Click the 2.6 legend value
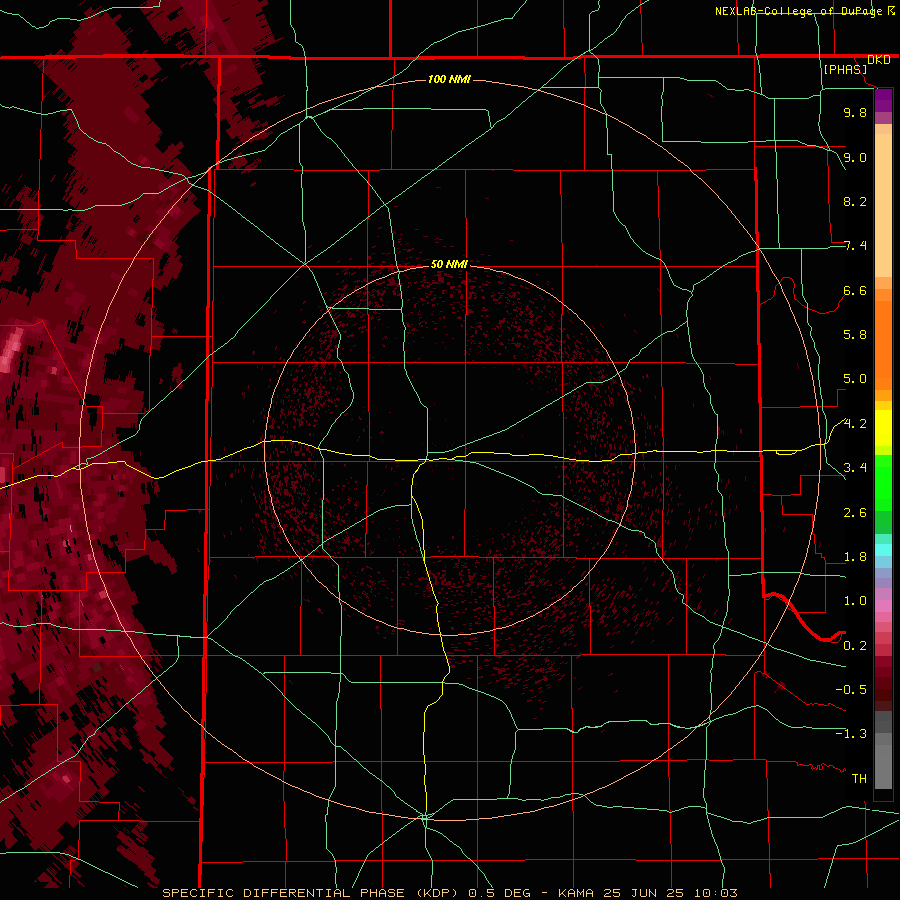The width and height of the screenshot is (900, 900). pyautogui.click(x=855, y=513)
